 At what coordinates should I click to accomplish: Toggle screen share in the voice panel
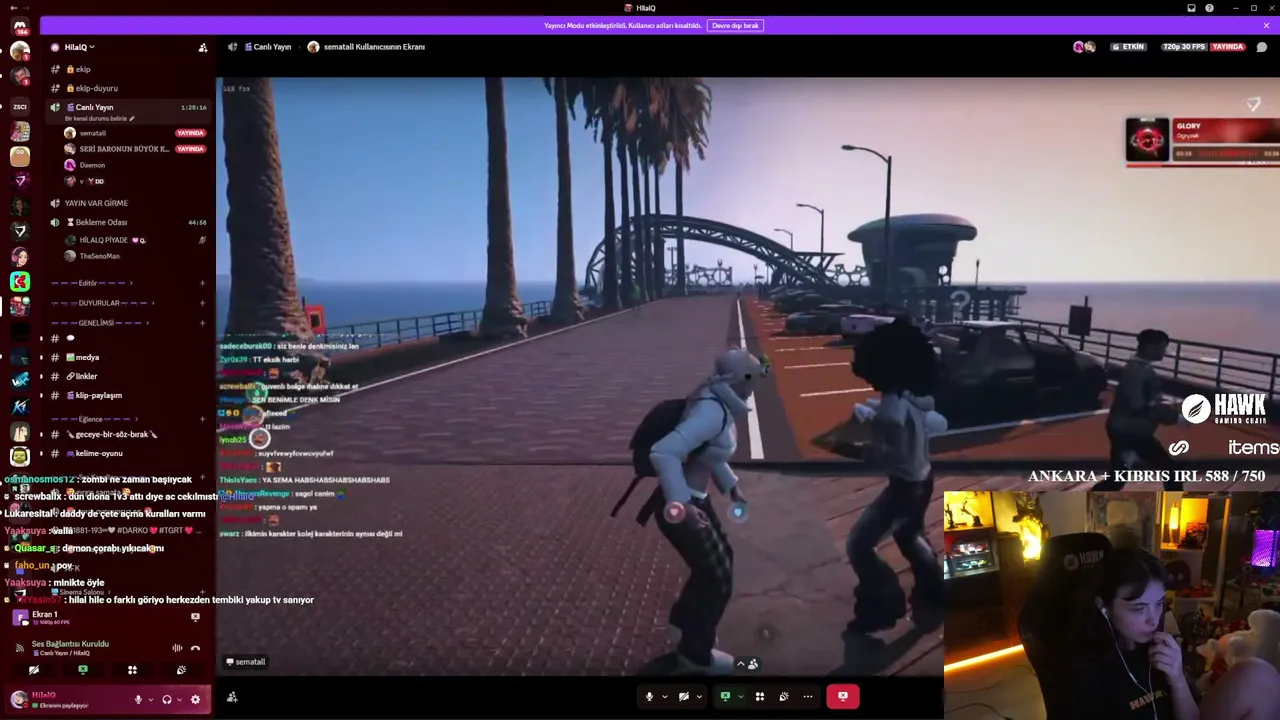(83, 670)
